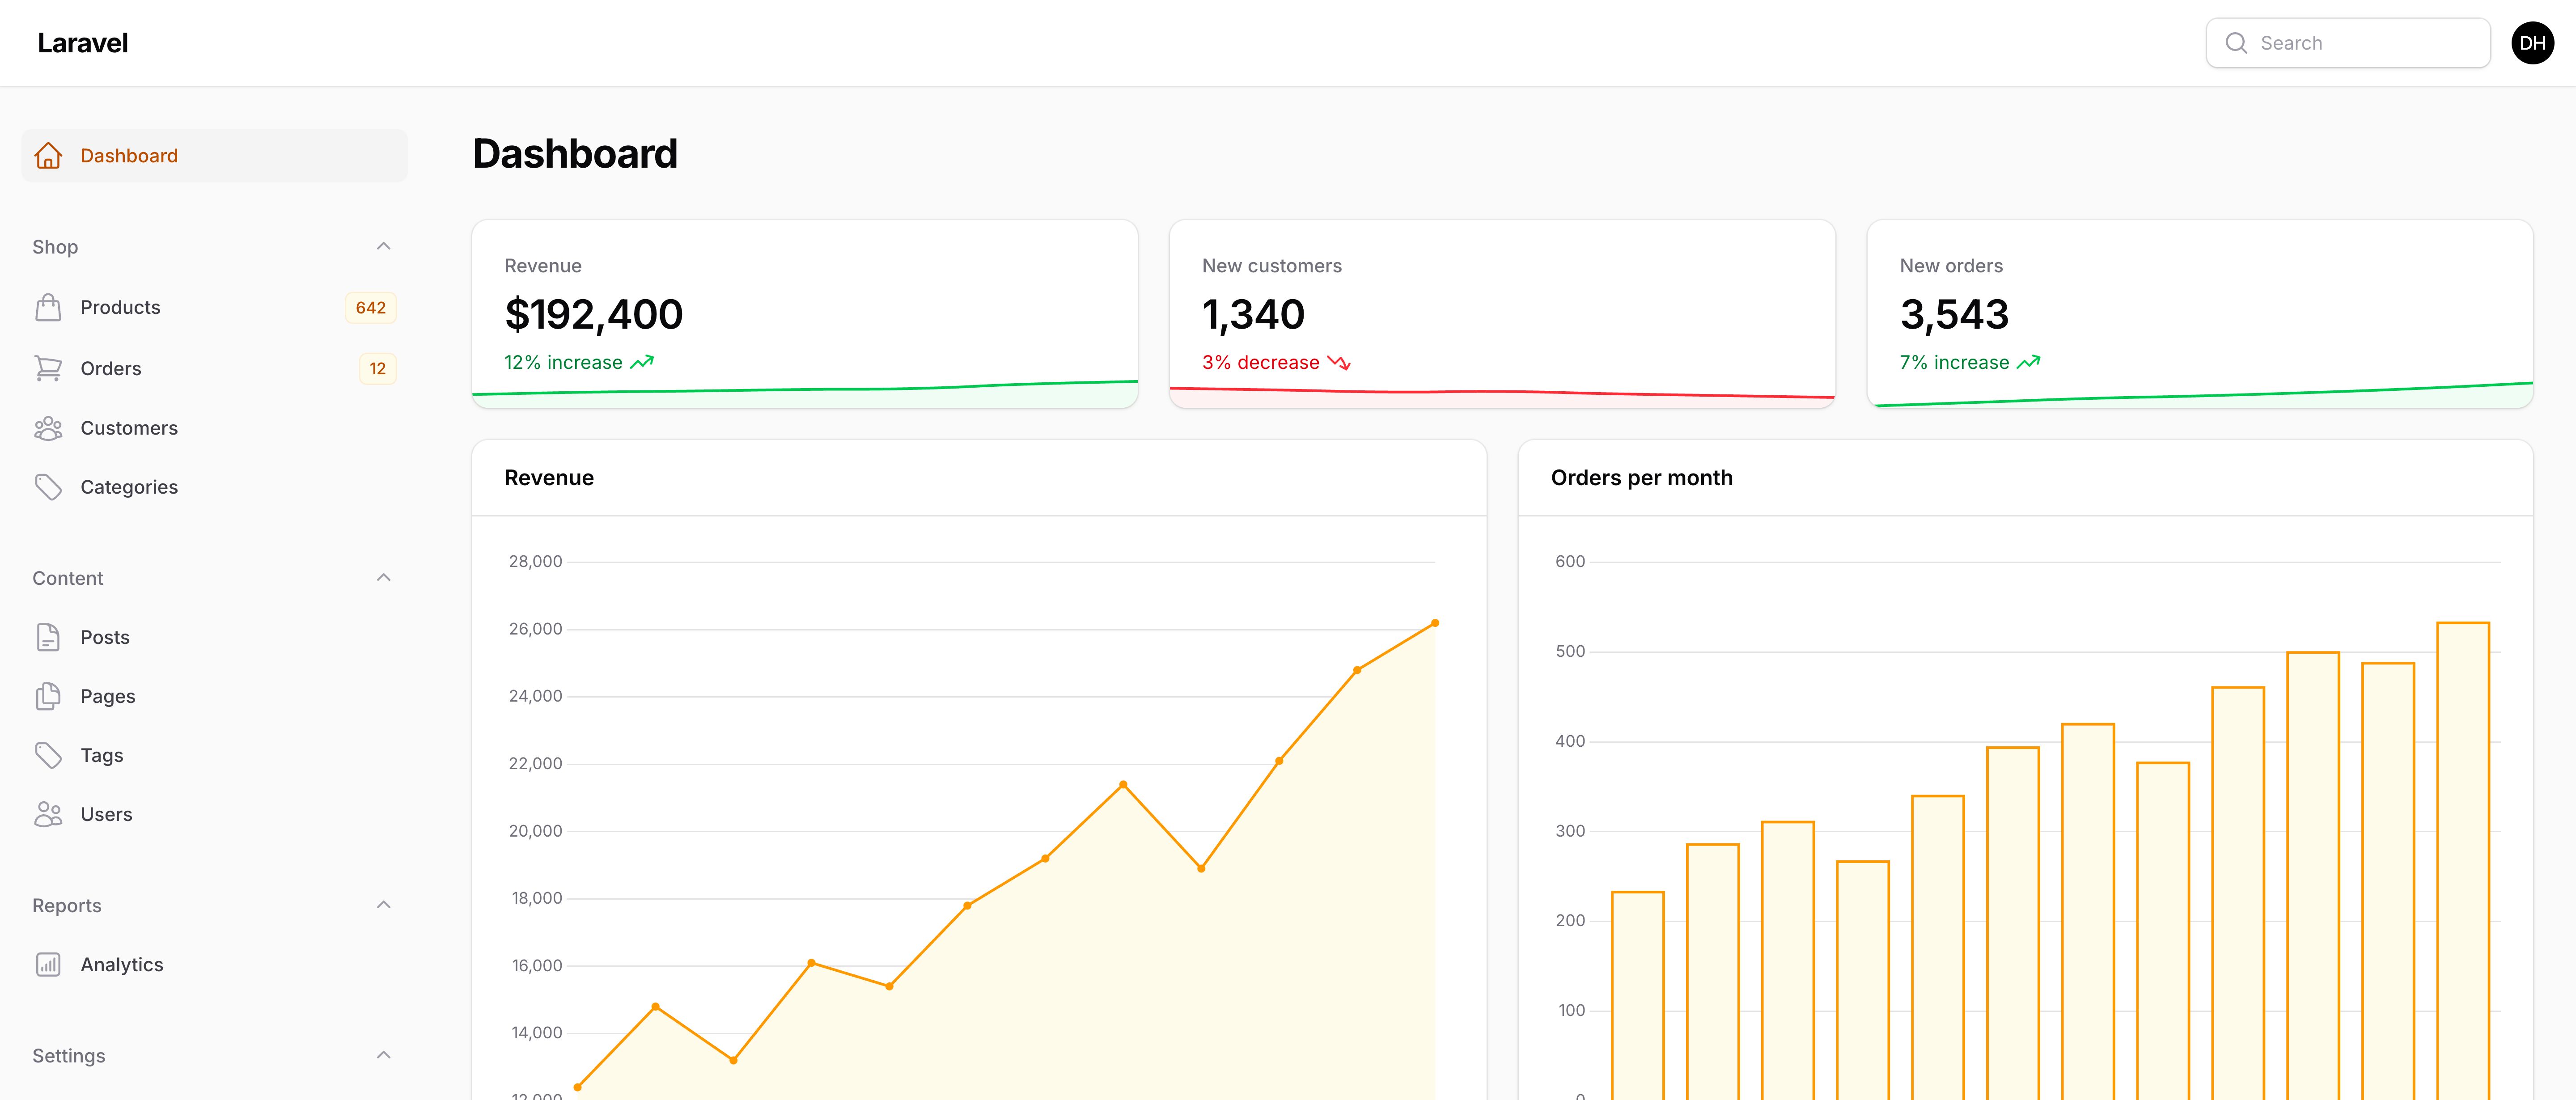Open Orders in the sidebar
This screenshot has width=2576, height=1100.
coord(214,368)
